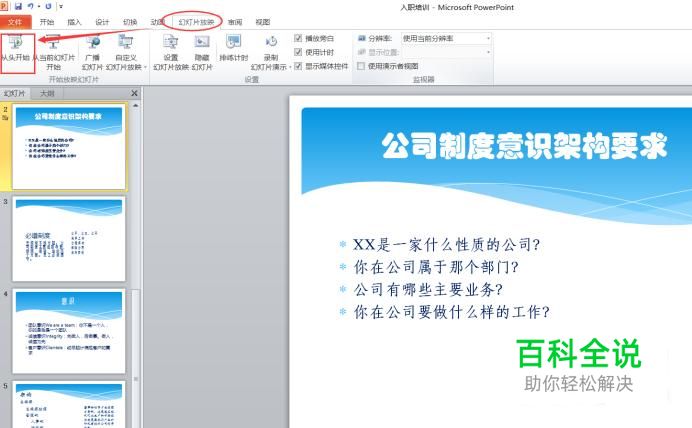The width and height of the screenshot is (692, 428).
Task: Toggle the 使用计时 checkbox
Action: coord(298,52)
